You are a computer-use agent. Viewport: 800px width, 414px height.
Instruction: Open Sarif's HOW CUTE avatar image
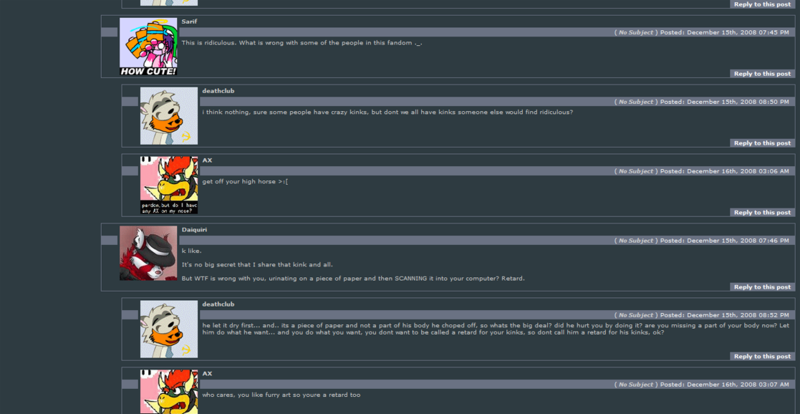click(x=148, y=46)
